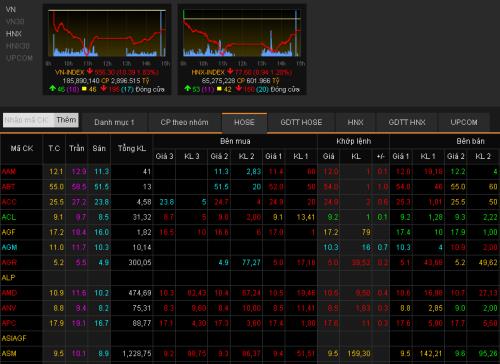
Task: Click AGR sell volume 49,62
Action: point(488,263)
